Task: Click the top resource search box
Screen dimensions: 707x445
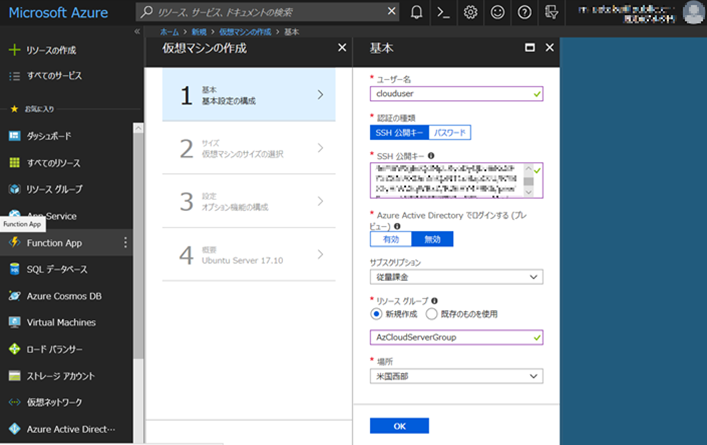Action: coord(267,12)
